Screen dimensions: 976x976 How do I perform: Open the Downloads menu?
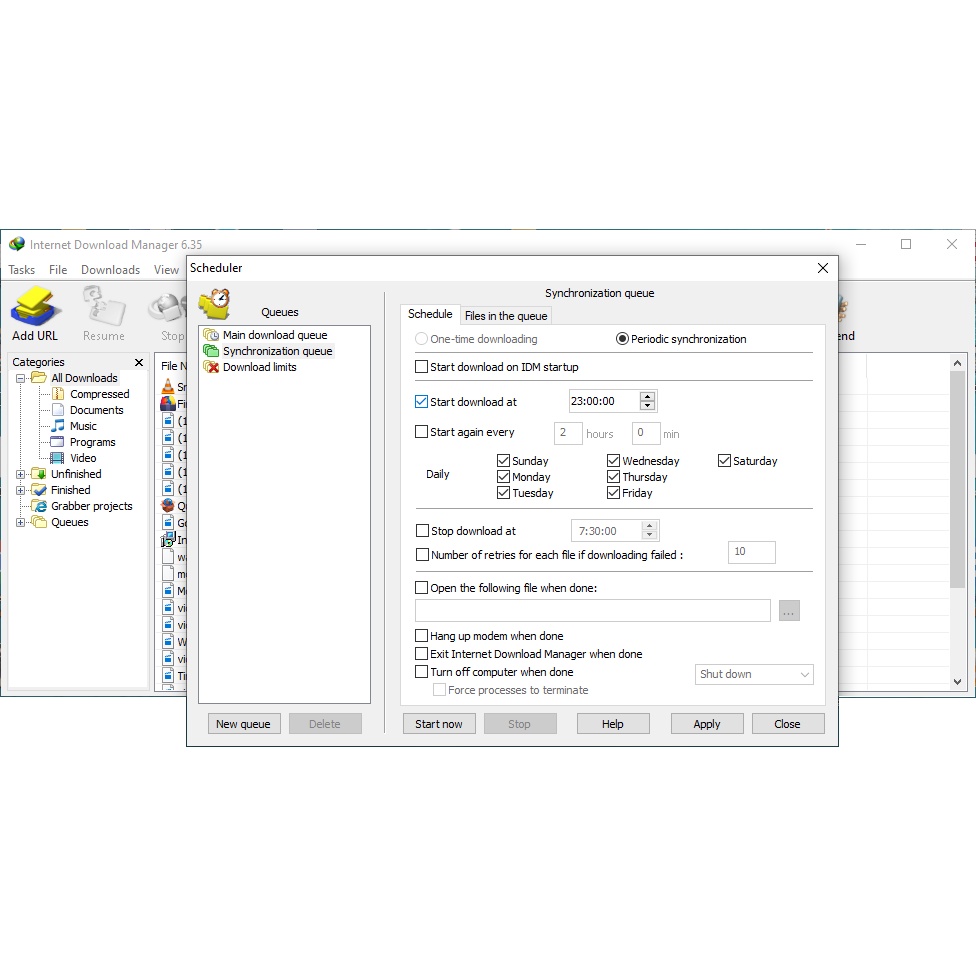coord(110,270)
